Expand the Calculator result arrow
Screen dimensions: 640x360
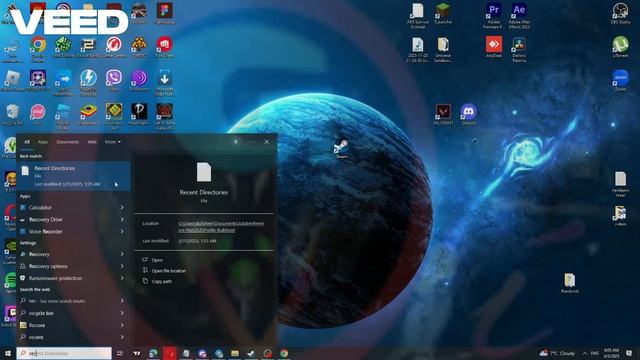coord(122,207)
